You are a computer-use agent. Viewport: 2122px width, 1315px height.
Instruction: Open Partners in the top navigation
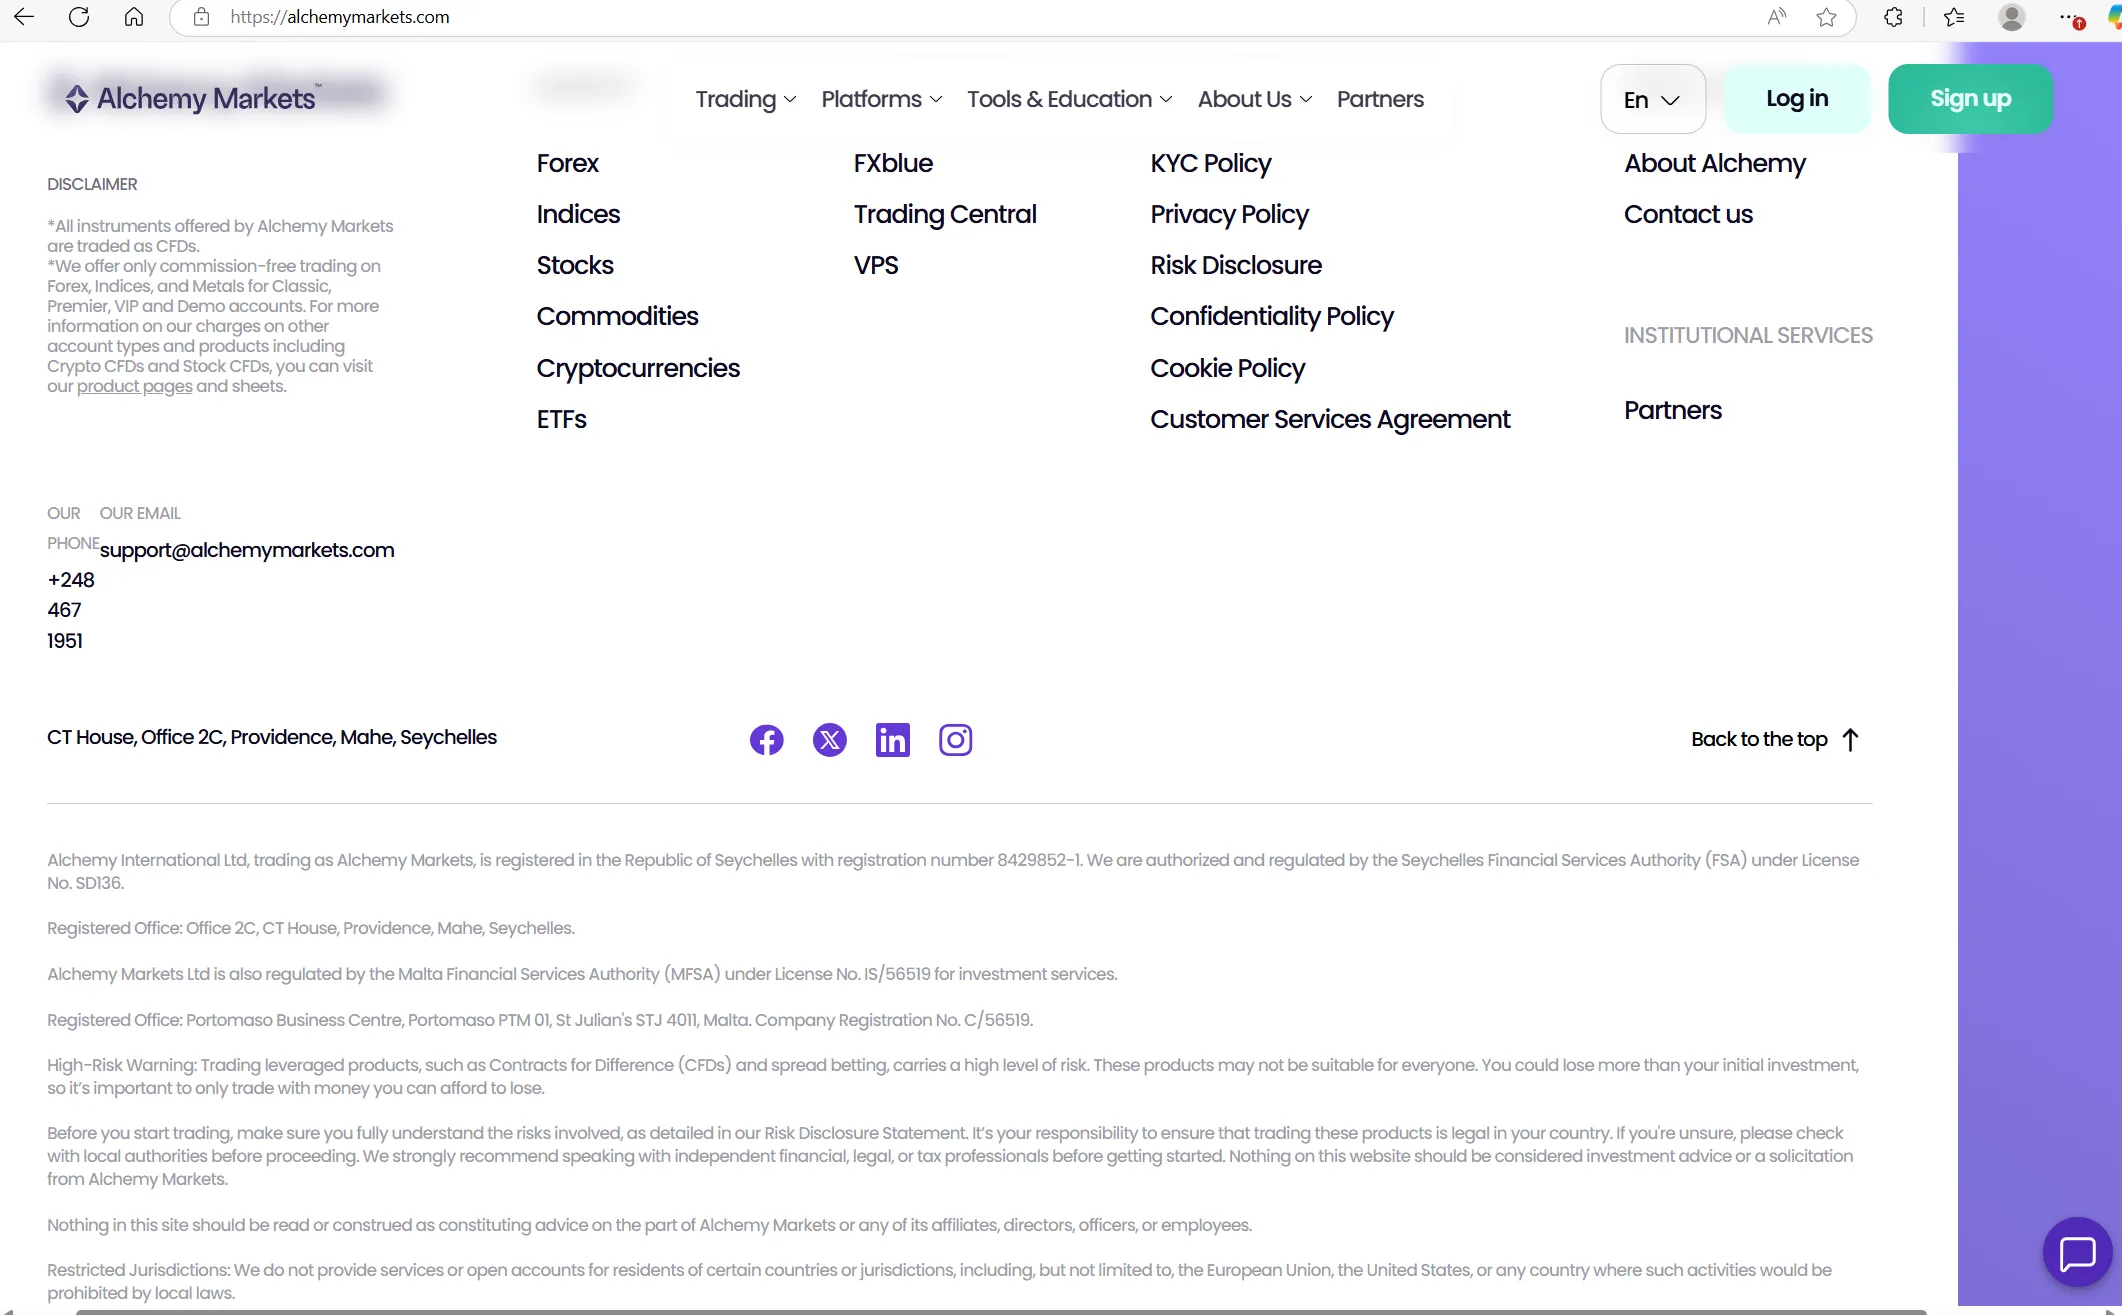[x=1380, y=99]
